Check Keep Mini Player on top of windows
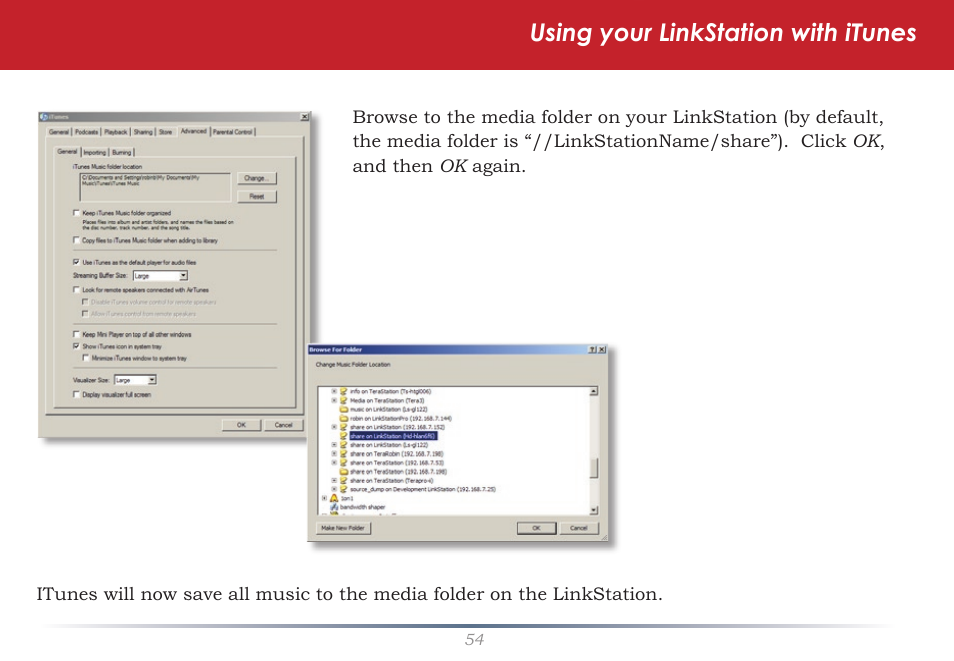 tap(76, 334)
